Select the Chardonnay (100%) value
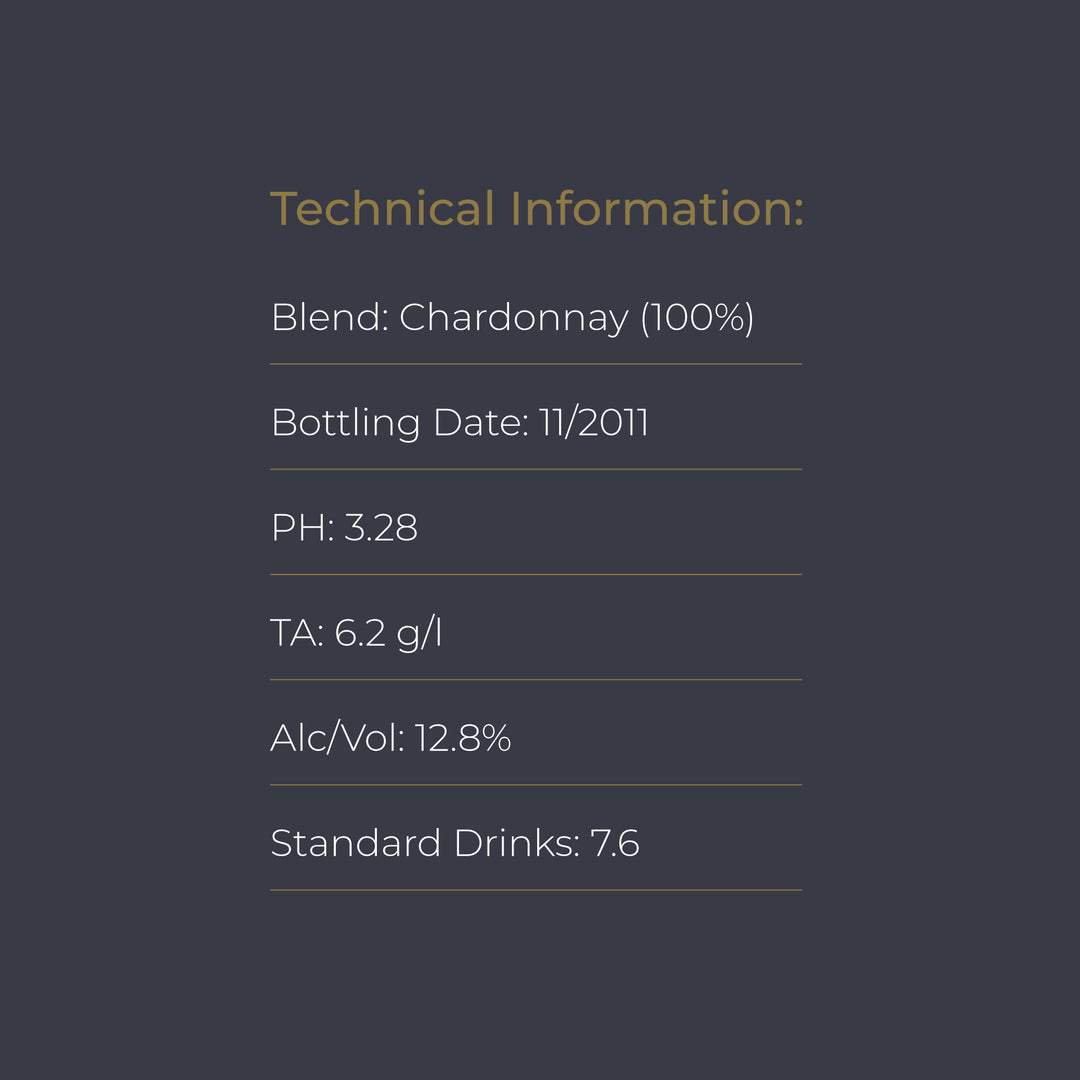The height and width of the screenshot is (1080, 1080). (x=576, y=318)
